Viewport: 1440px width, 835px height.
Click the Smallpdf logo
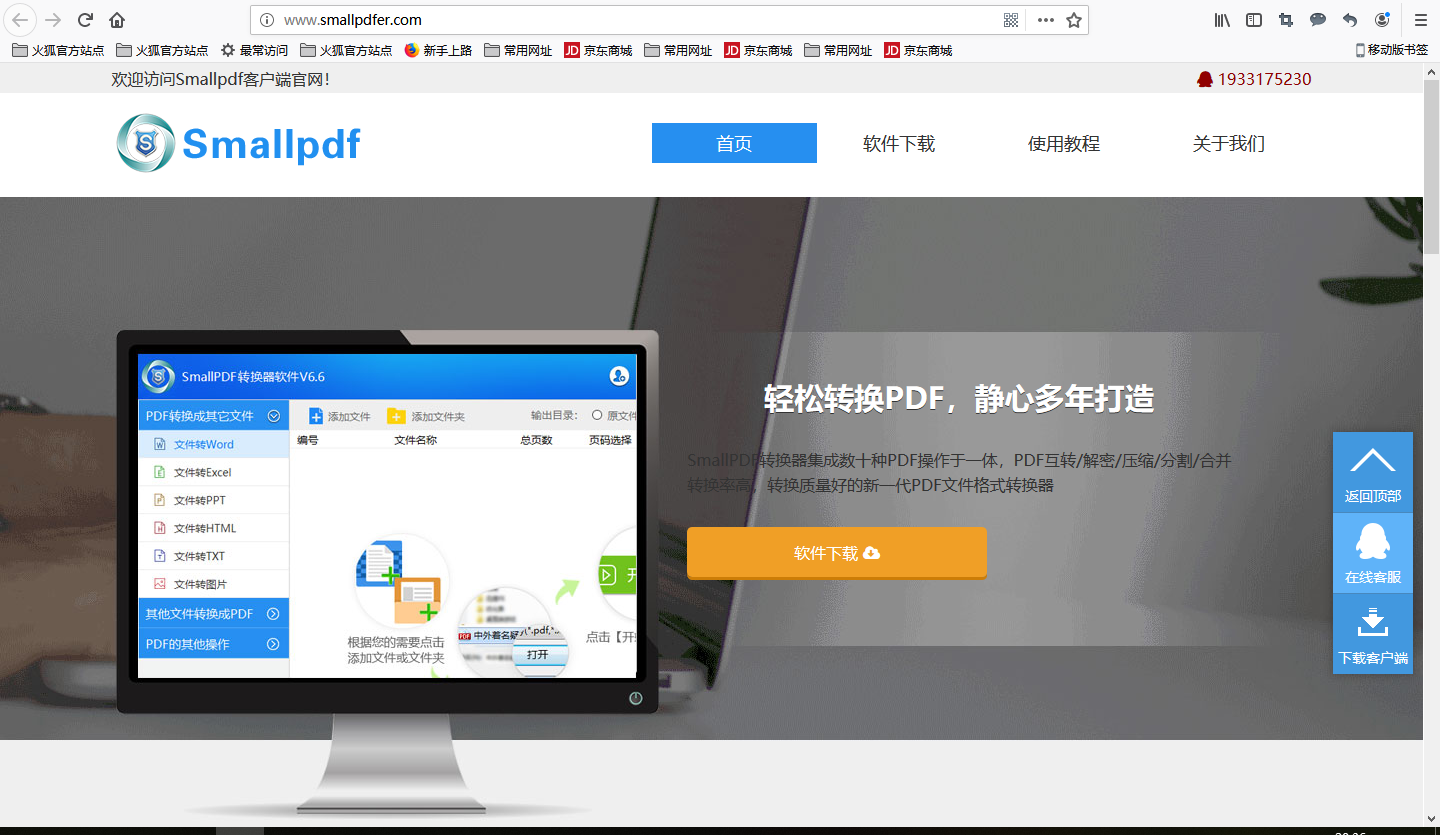coord(238,144)
